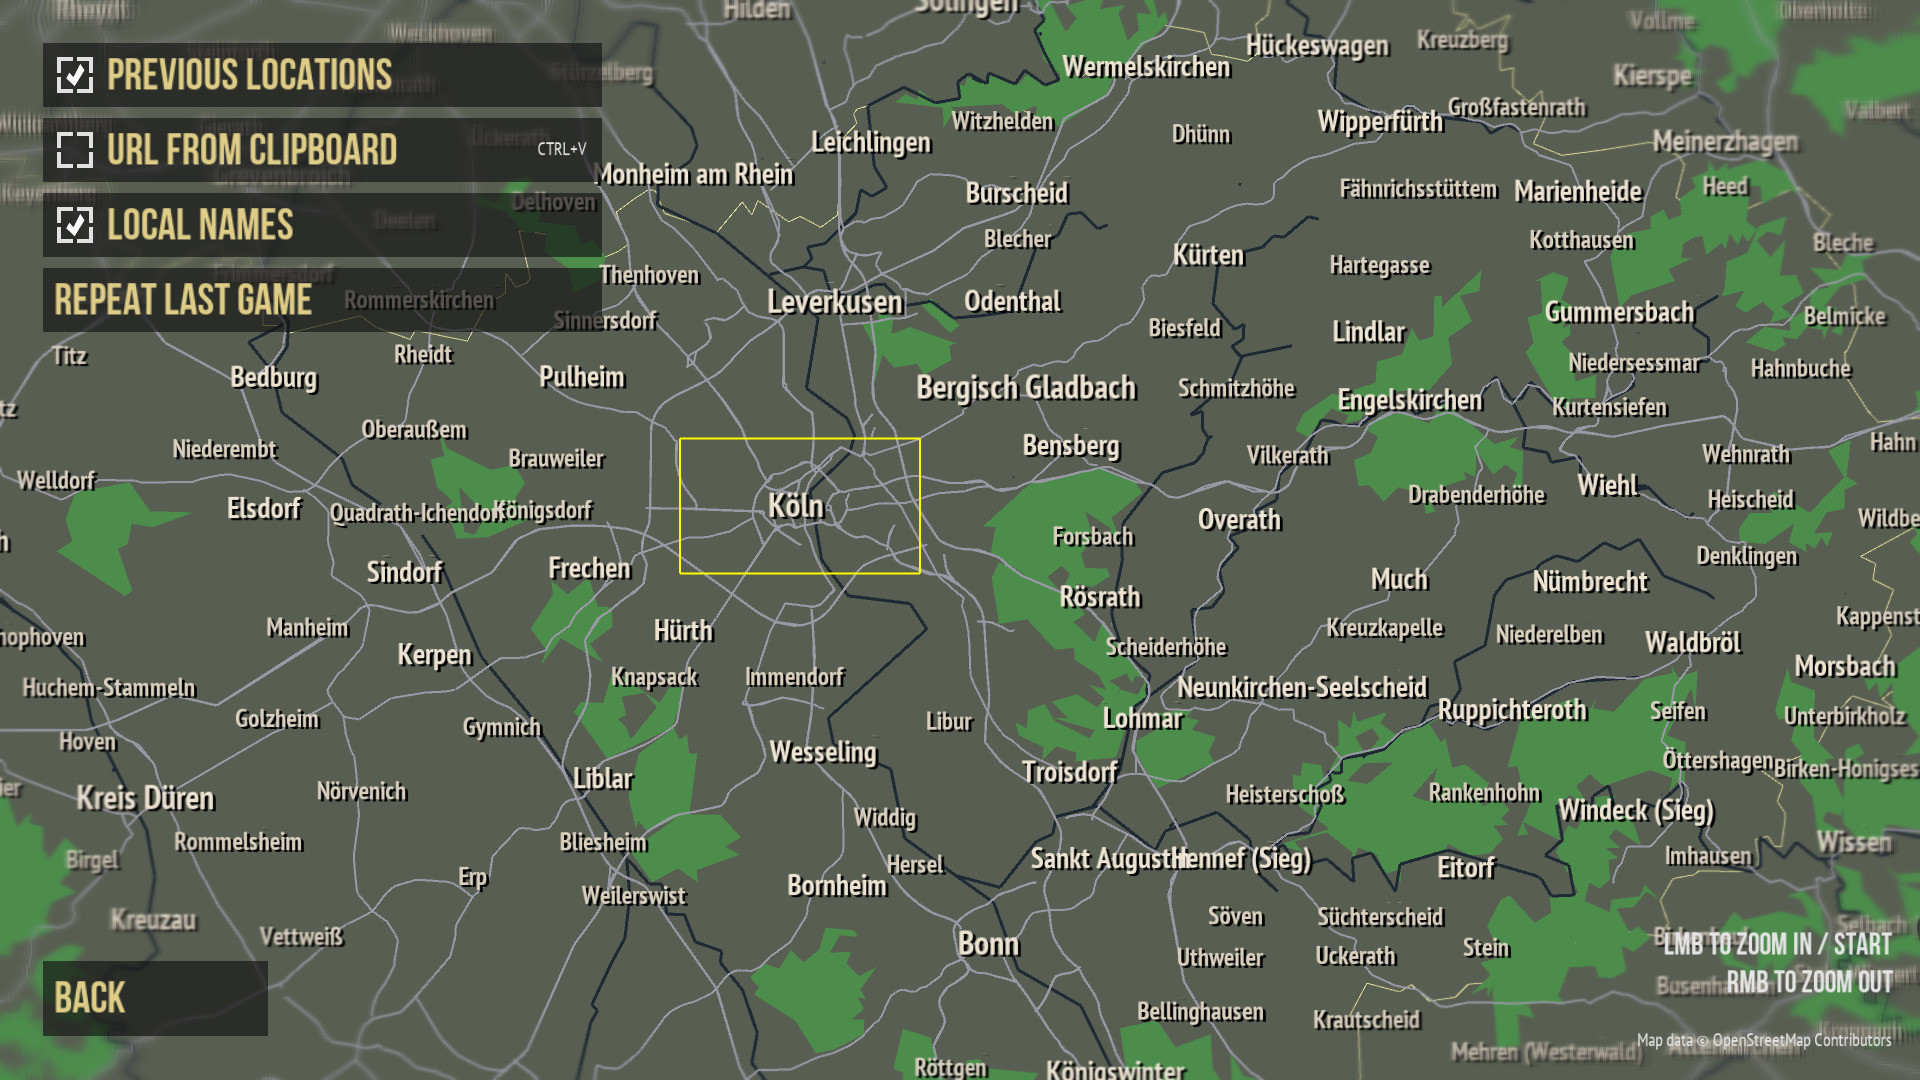This screenshot has width=1920, height=1080.
Task: Toggle the Previous Locations checkbox
Action: click(75, 75)
